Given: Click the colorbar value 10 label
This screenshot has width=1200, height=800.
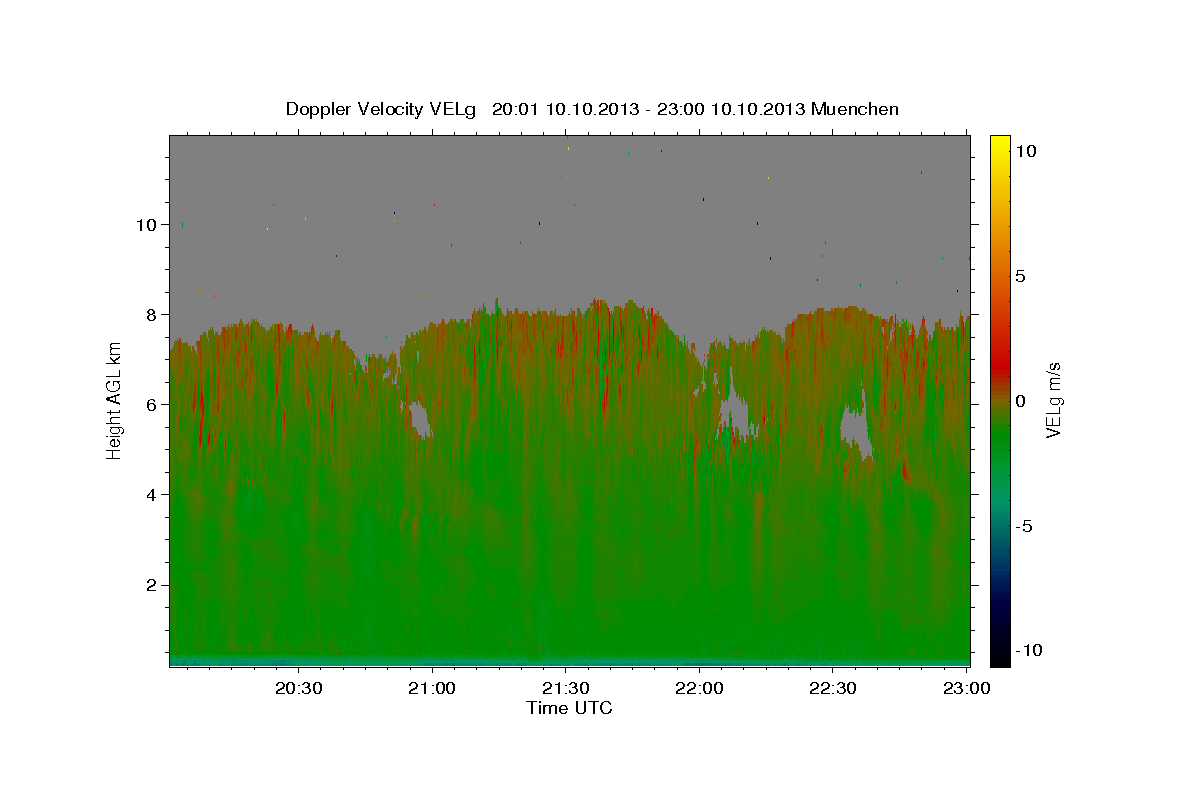Looking at the screenshot, I should [1025, 151].
